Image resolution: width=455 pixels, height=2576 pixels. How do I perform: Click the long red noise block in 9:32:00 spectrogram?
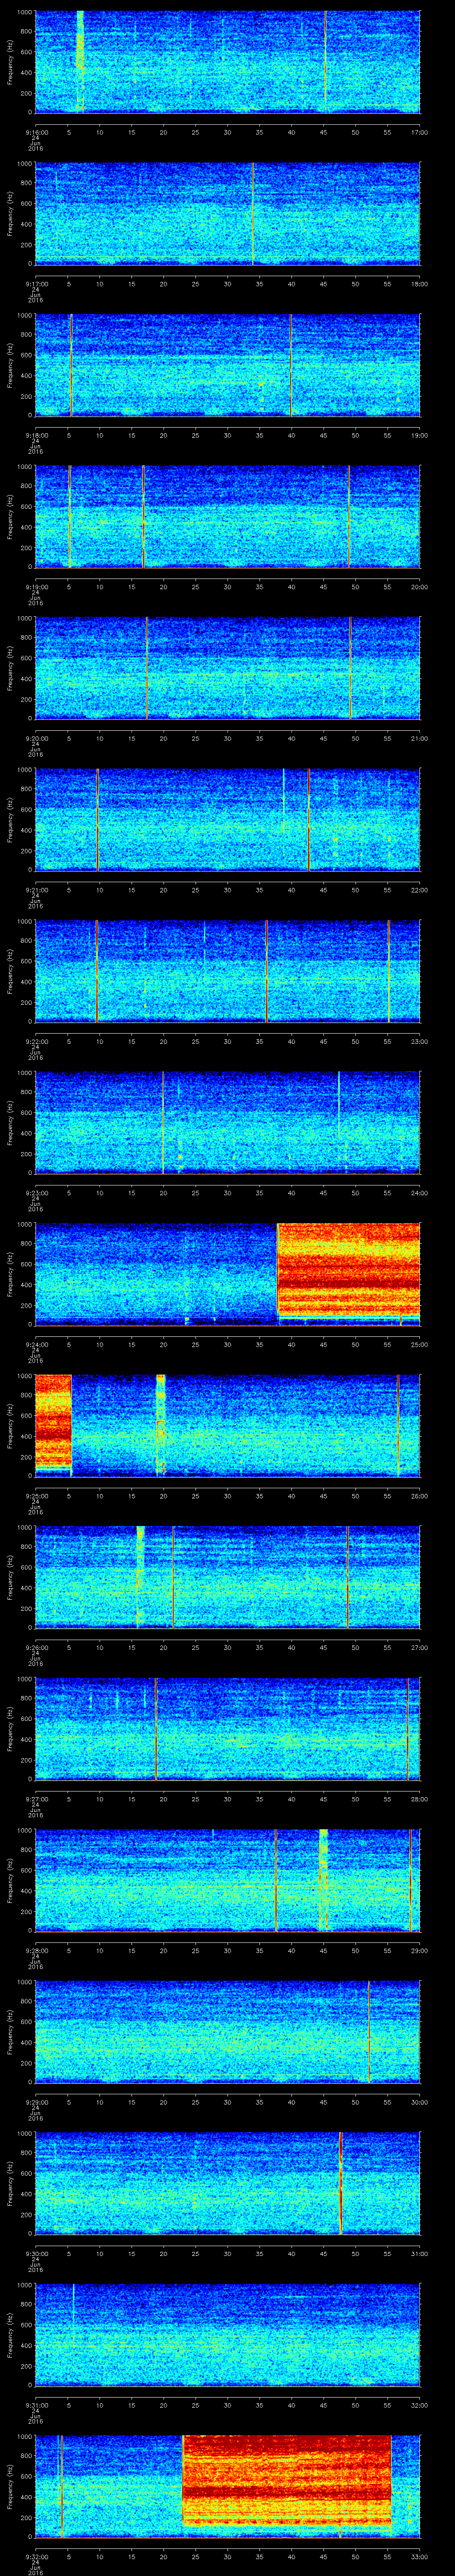[x=287, y=2482]
